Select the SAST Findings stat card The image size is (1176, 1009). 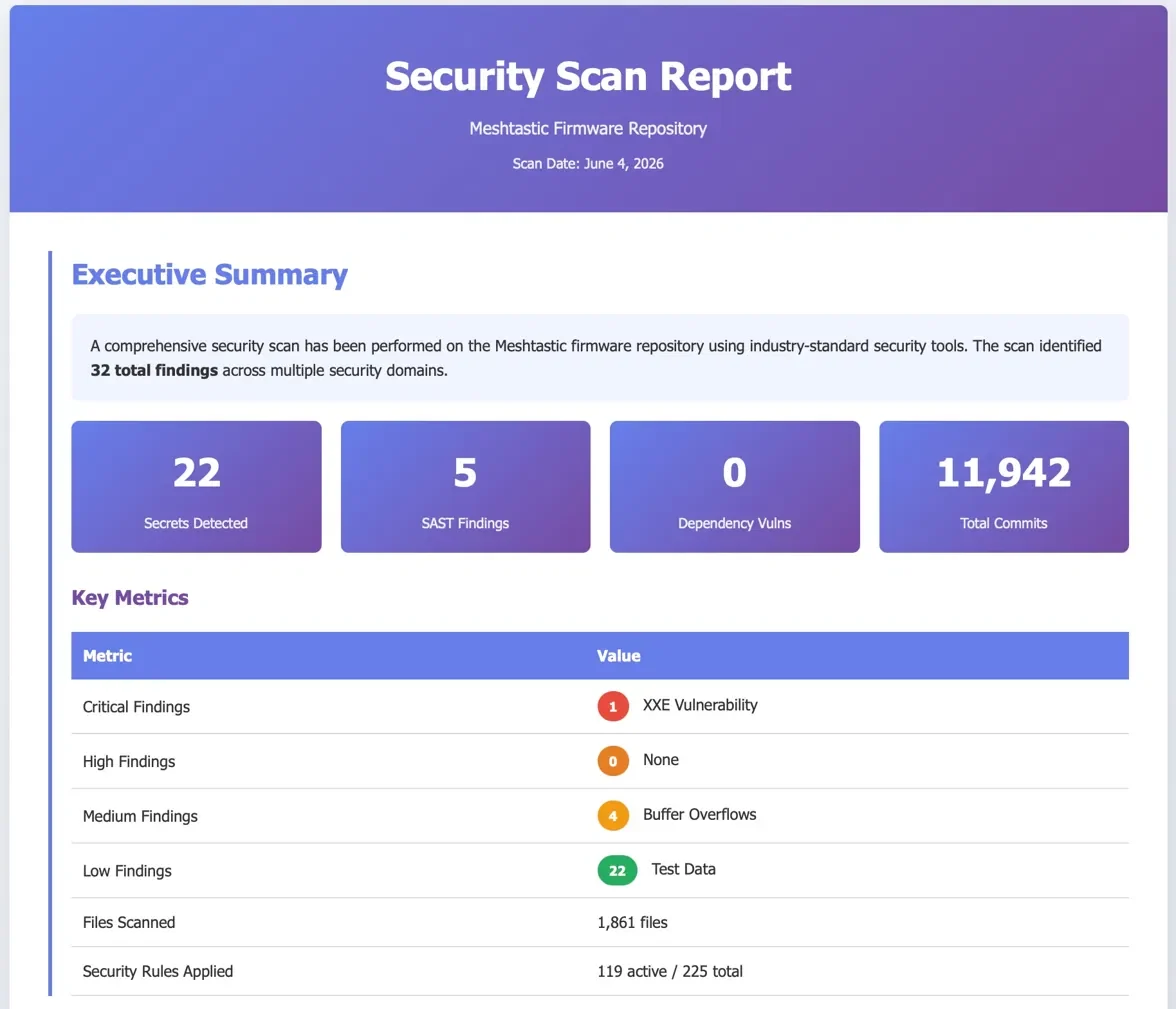click(465, 487)
